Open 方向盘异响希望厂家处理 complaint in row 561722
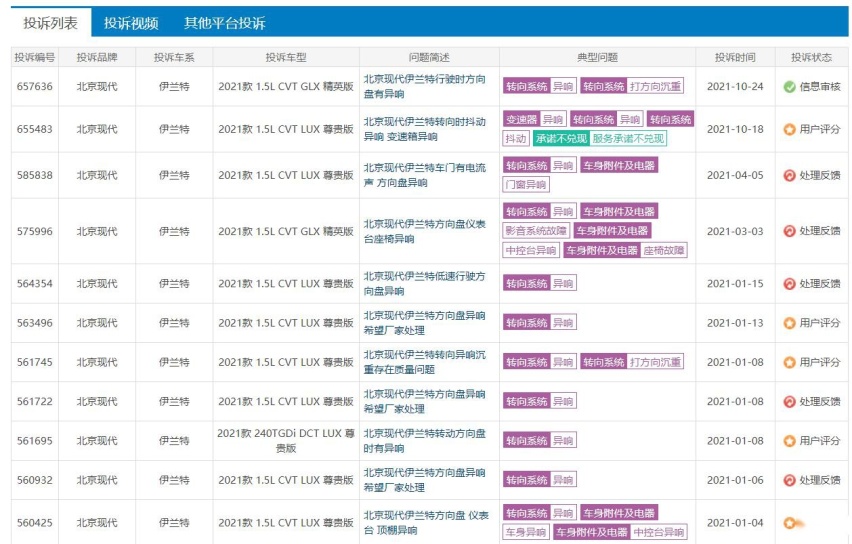 tap(424, 402)
